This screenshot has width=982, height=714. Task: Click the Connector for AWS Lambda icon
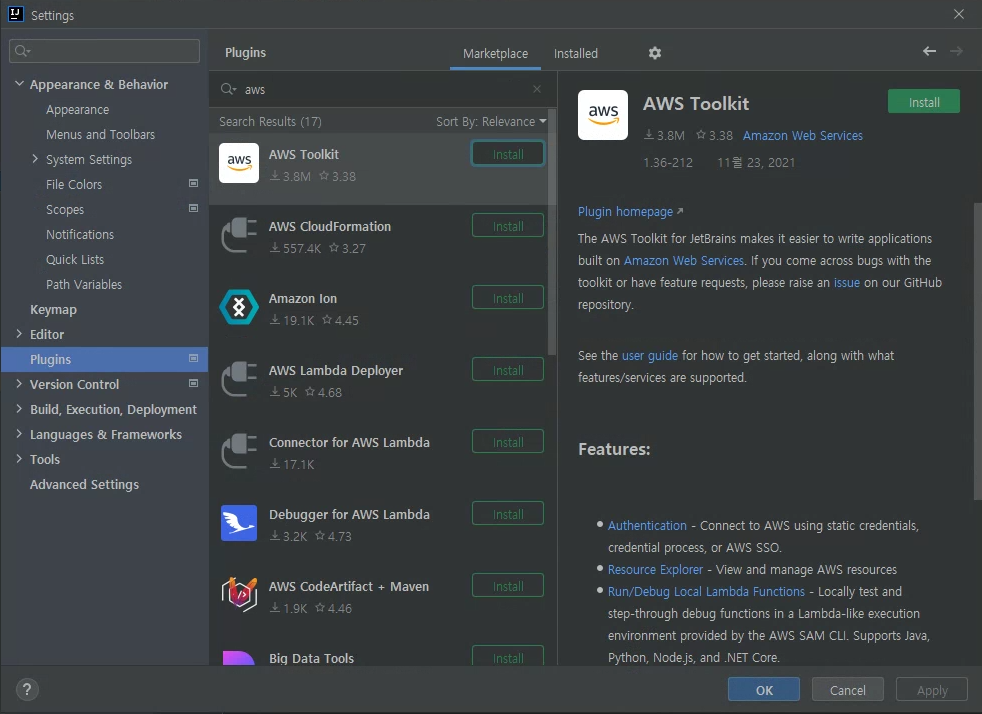[x=239, y=451]
